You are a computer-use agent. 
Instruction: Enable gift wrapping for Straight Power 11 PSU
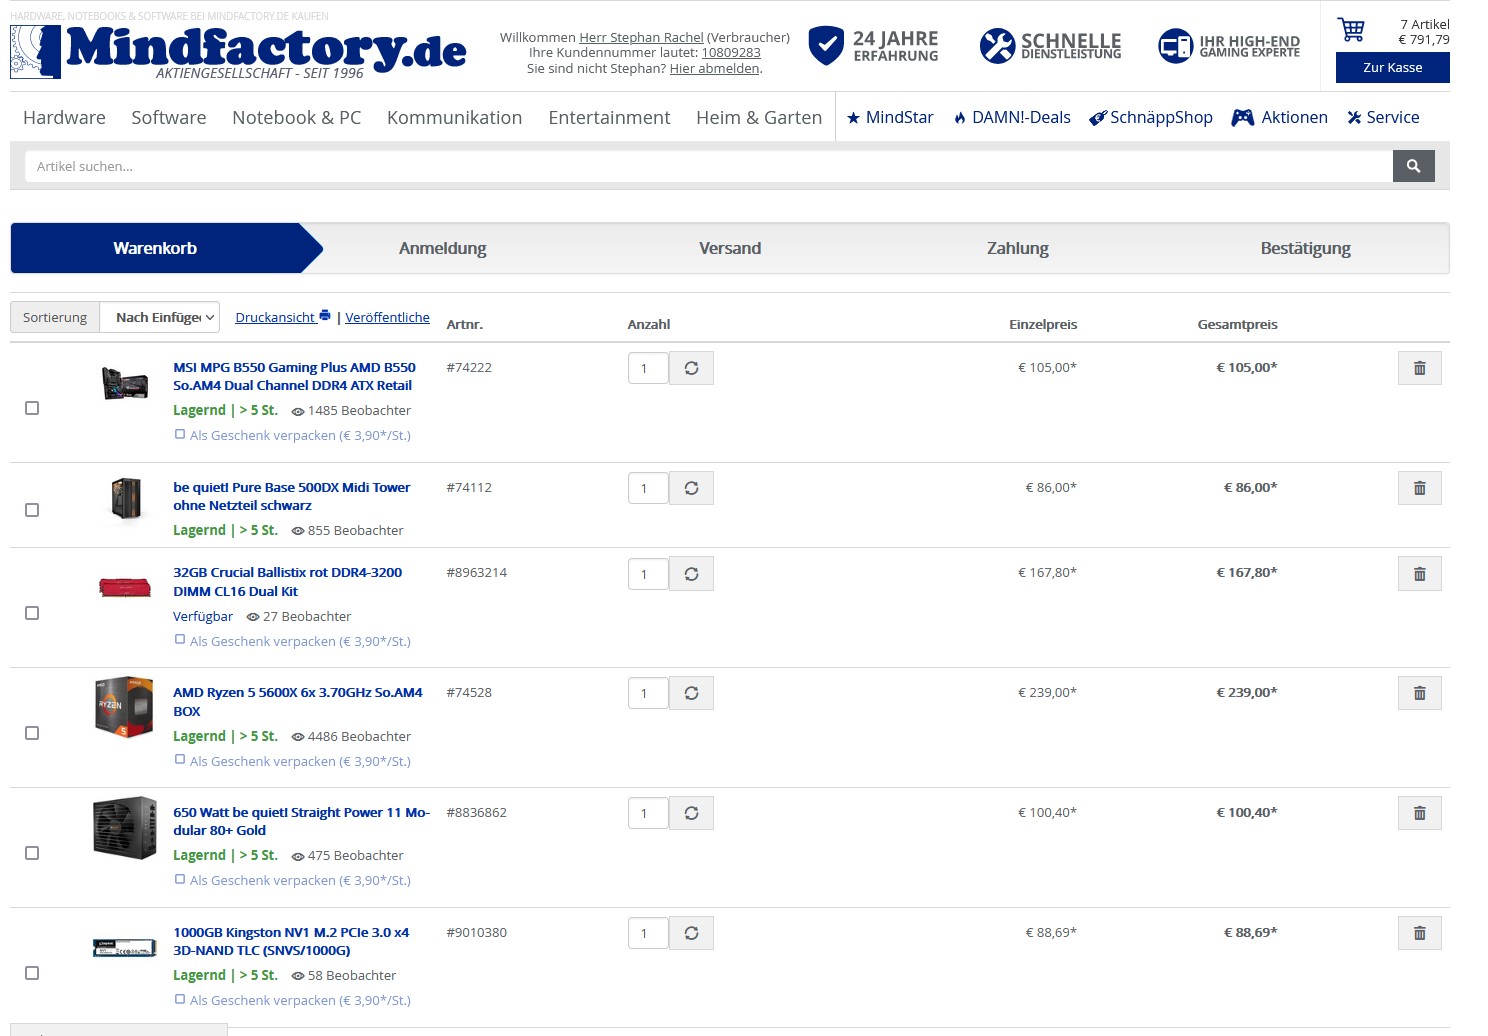pyautogui.click(x=180, y=879)
